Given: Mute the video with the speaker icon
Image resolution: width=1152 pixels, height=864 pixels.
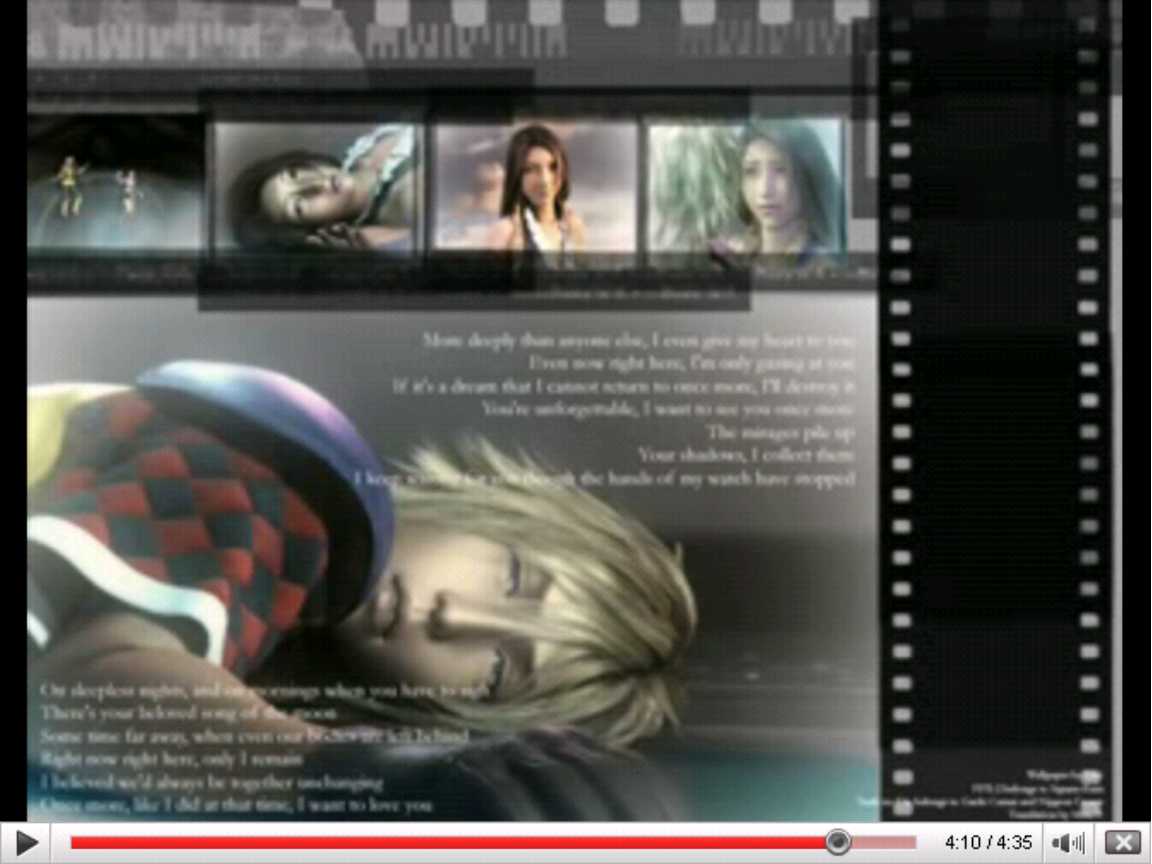Looking at the screenshot, I should tap(1068, 843).
